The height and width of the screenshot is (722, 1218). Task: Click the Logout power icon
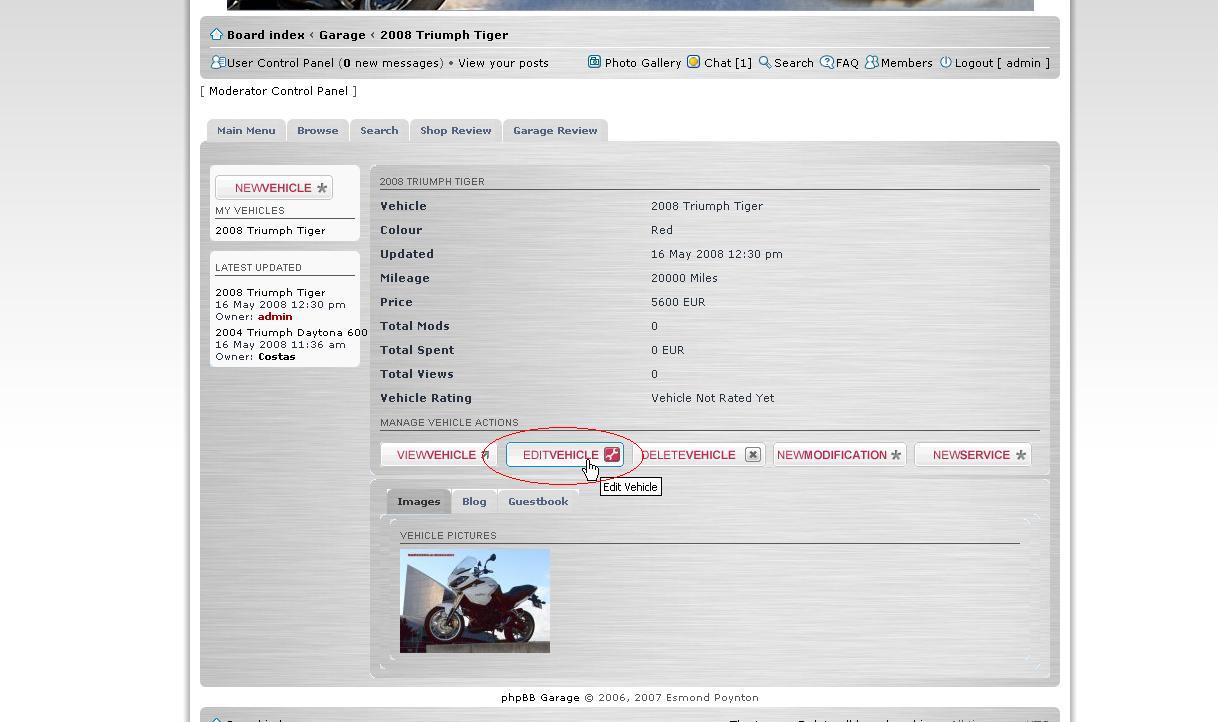click(945, 62)
